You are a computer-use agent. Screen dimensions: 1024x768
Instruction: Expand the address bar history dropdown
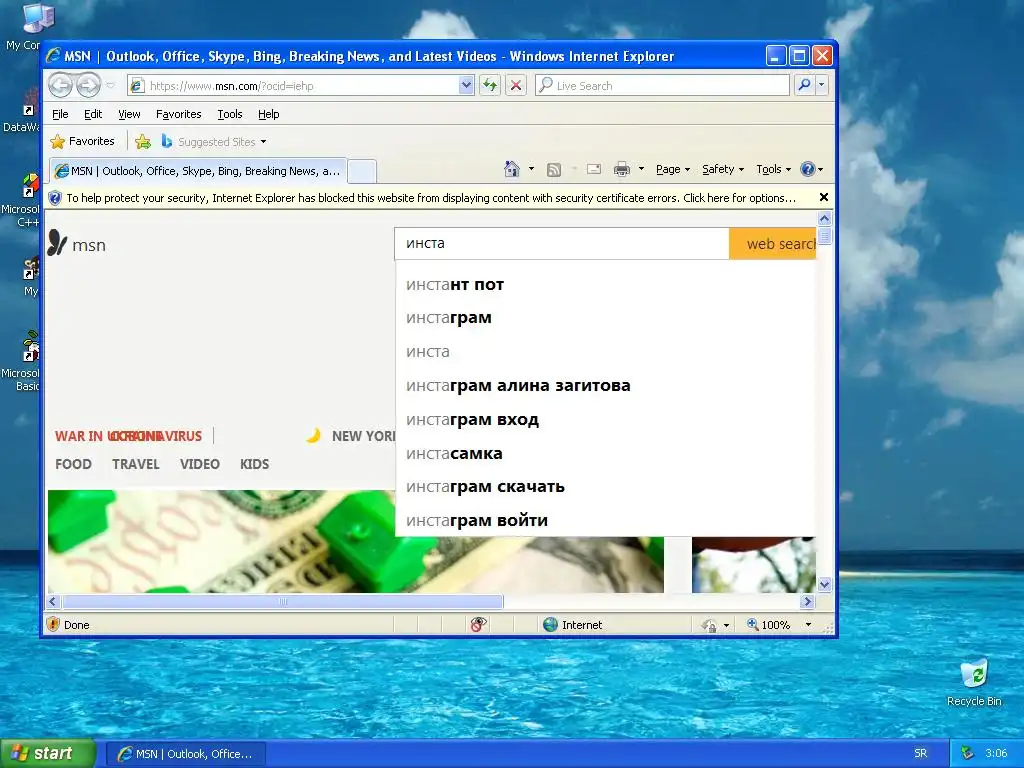click(x=466, y=86)
